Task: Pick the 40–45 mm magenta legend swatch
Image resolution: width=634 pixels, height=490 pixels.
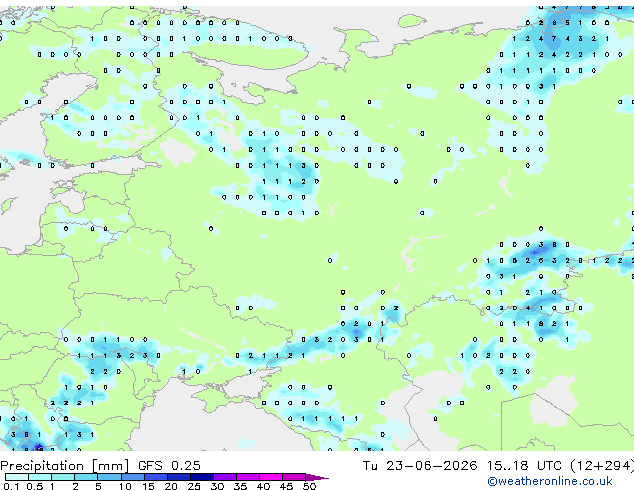Action: point(271,477)
